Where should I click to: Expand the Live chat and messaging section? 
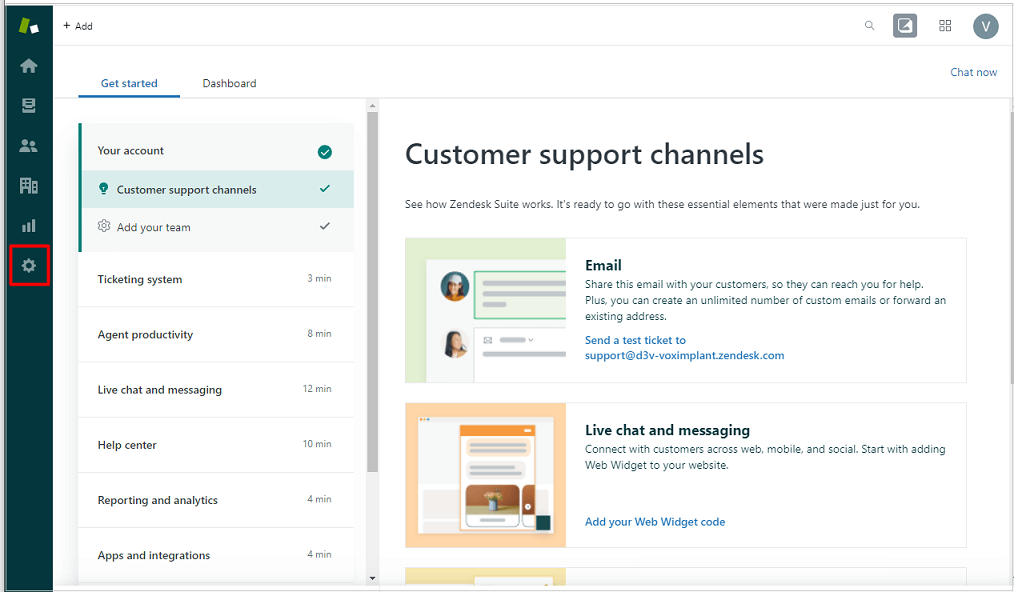tap(216, 389)
